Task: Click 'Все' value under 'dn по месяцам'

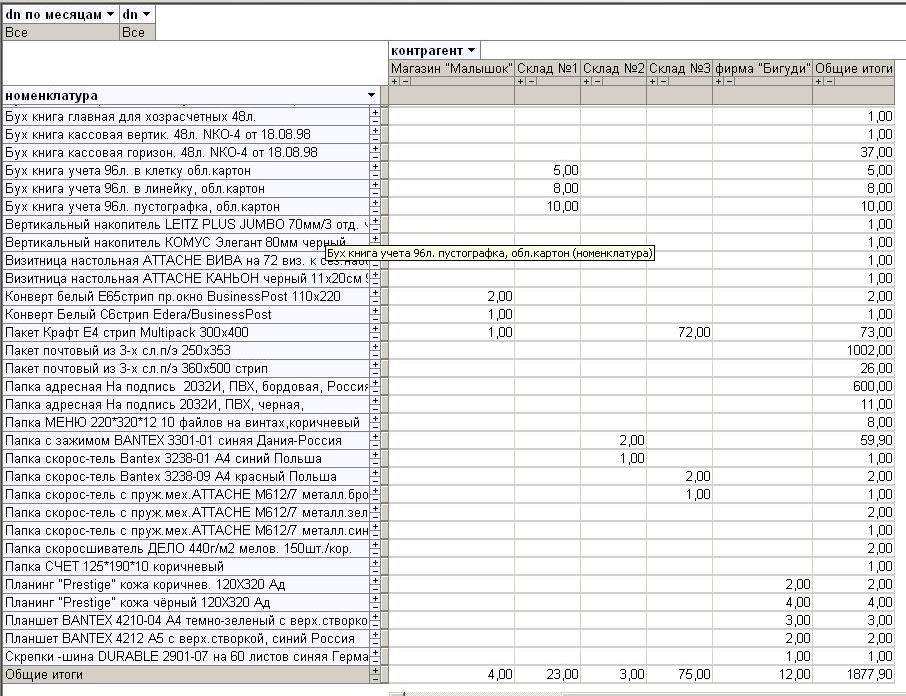Action: click(x=60, y=32)
